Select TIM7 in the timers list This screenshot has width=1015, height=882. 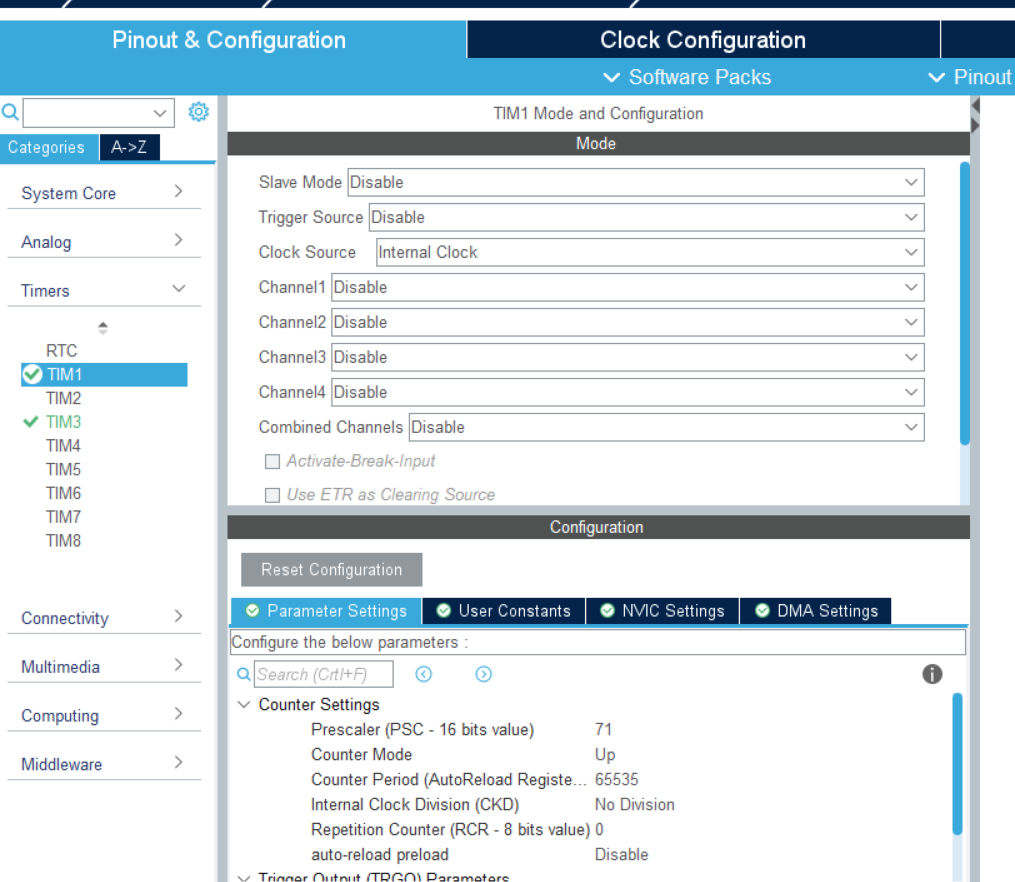[63, 517]
